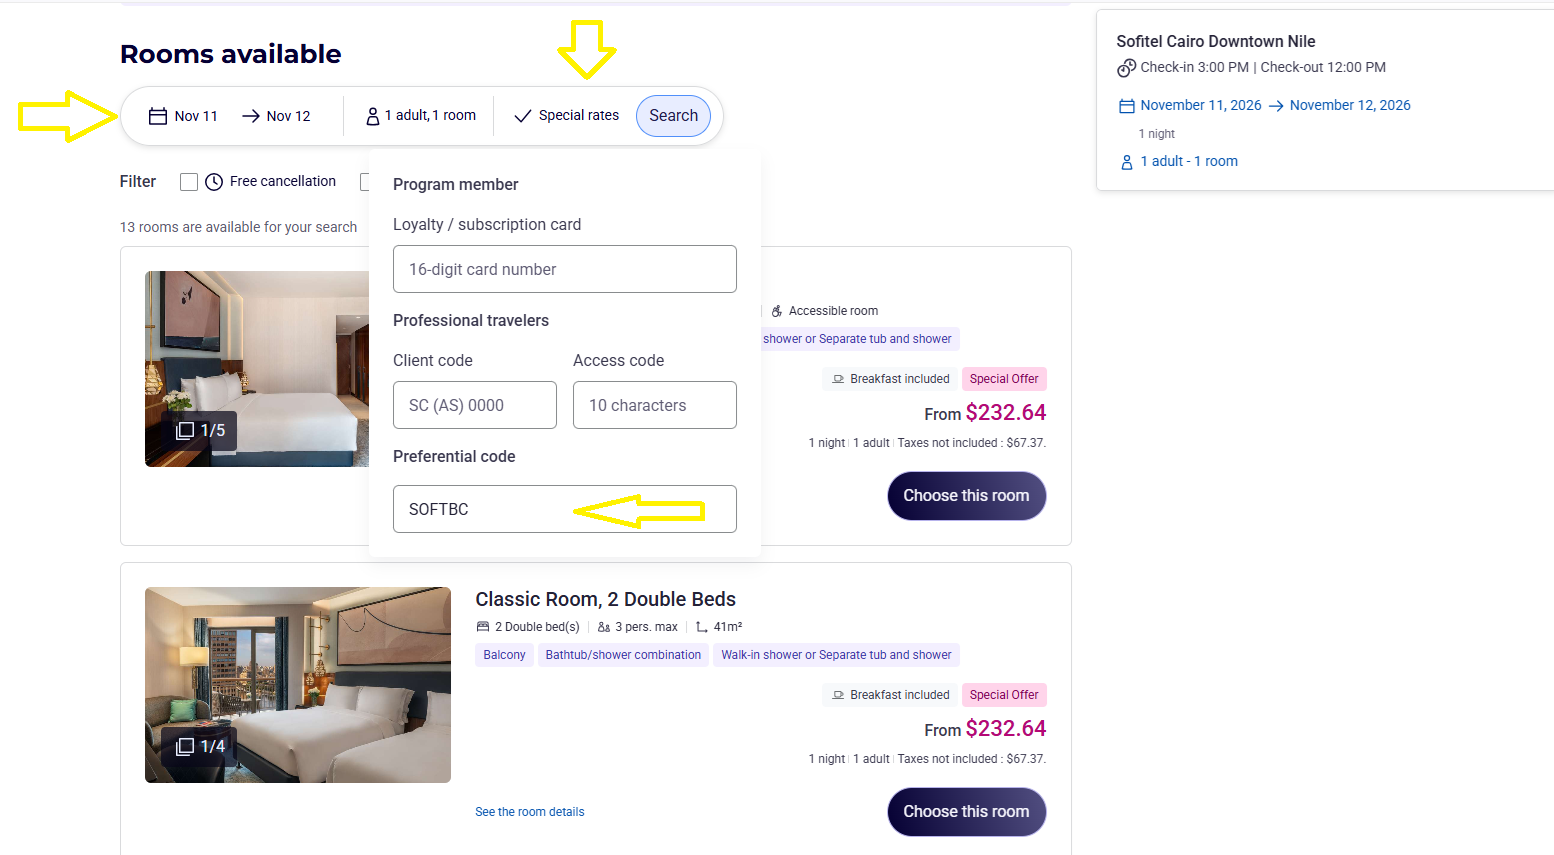
Task: Click the Access code input field
Action: point(655,405)
